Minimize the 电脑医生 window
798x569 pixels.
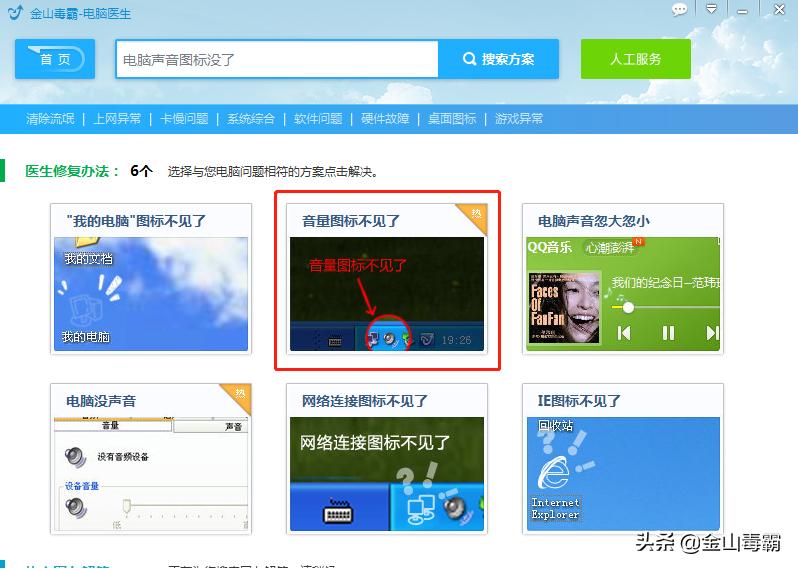coord(743,10)
